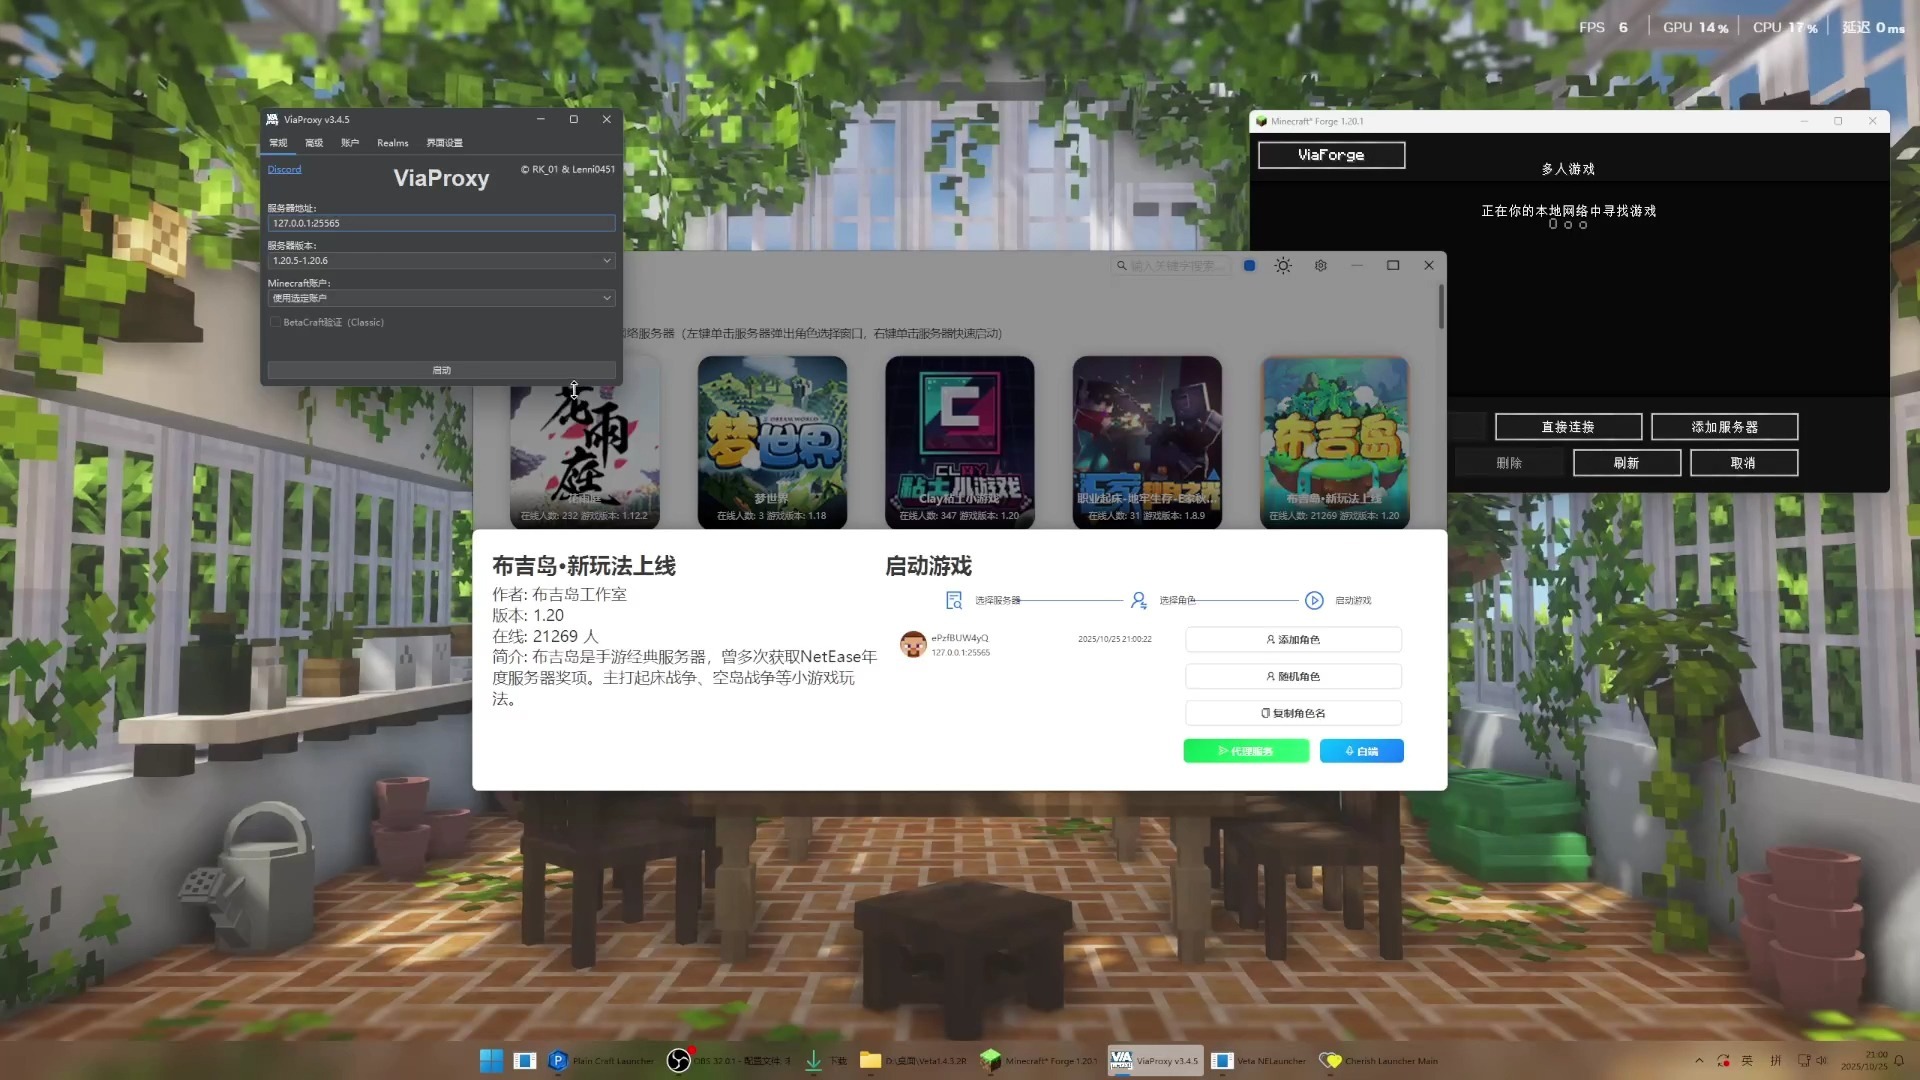Click the Discord link in ViaProxy
The image size is (1920, 1080).
[x=284, y=169]
